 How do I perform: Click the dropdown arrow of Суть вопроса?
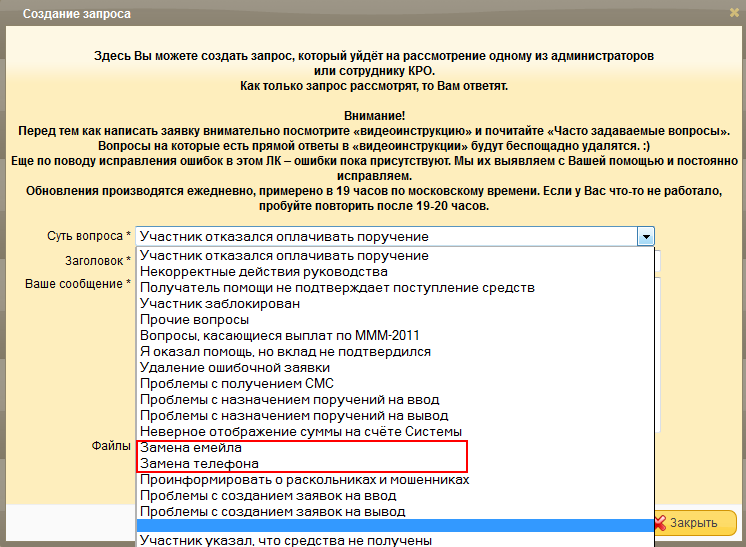coord(646,236)
